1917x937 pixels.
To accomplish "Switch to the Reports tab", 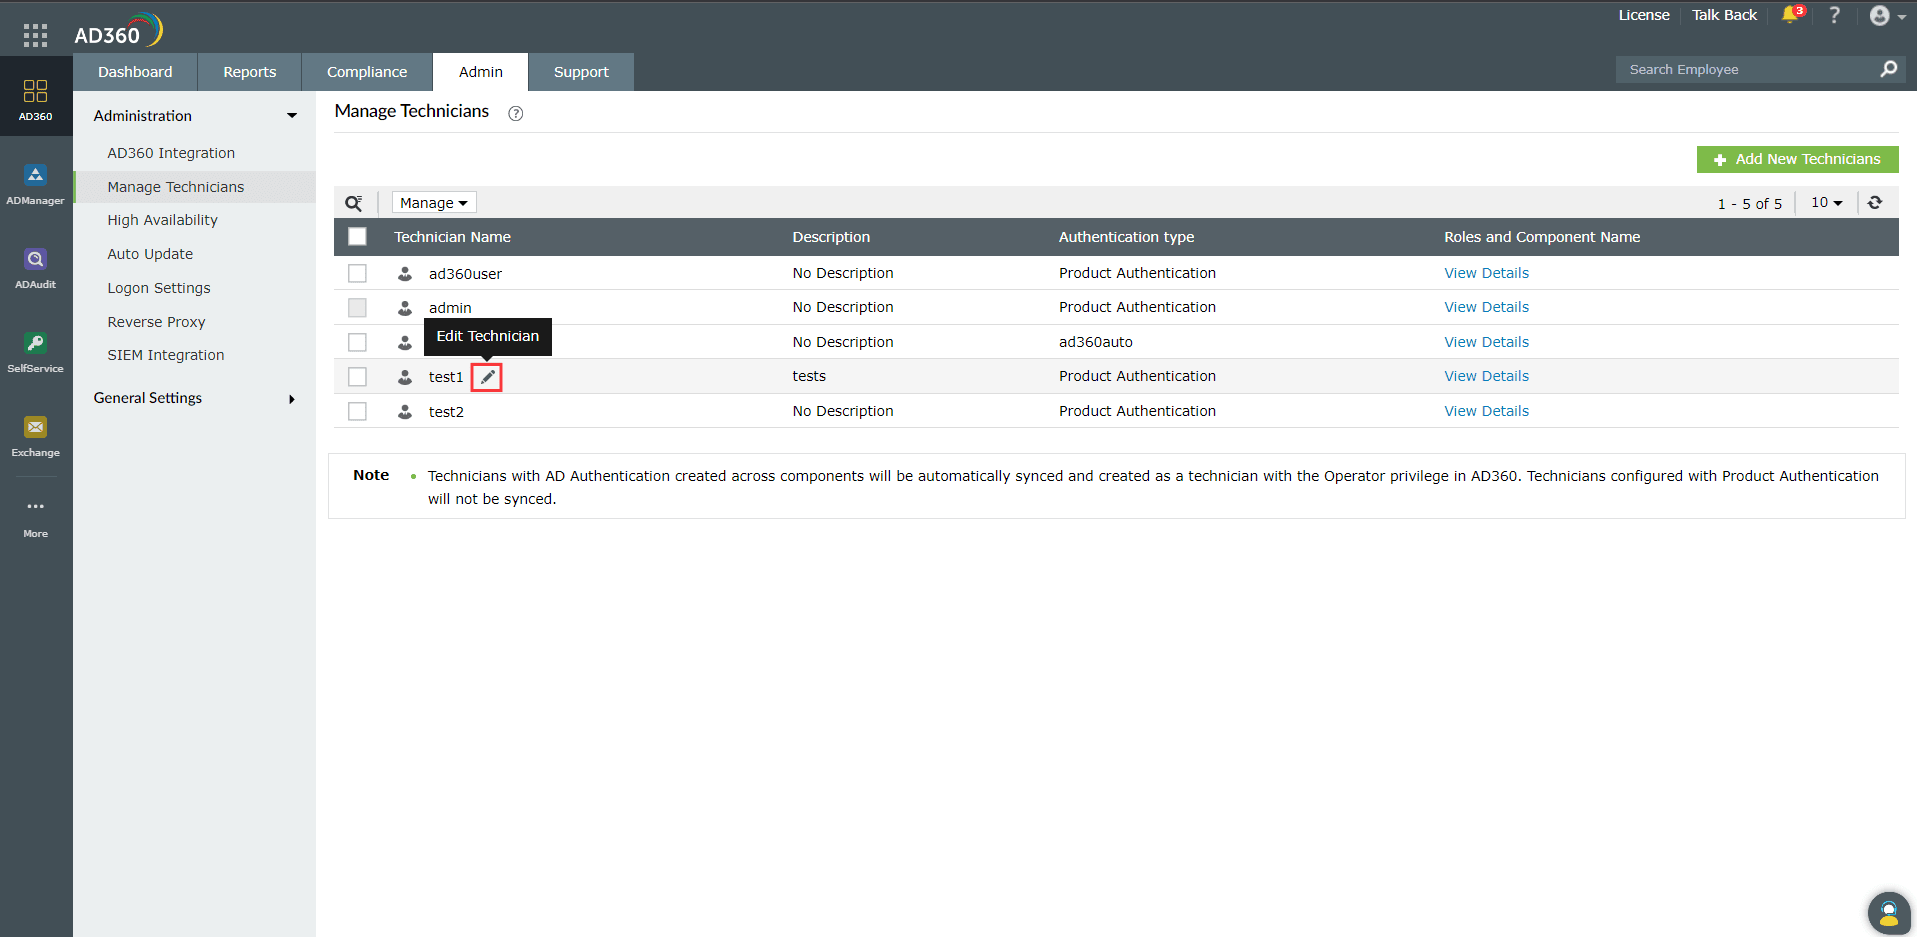I will 249,72.
